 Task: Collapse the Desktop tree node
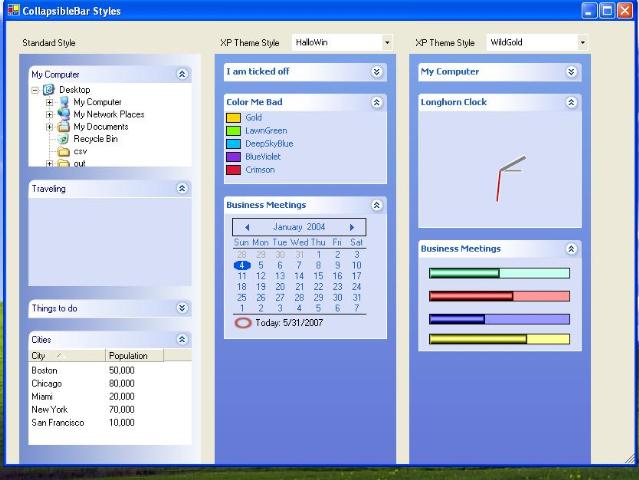(x=35, y=90)
